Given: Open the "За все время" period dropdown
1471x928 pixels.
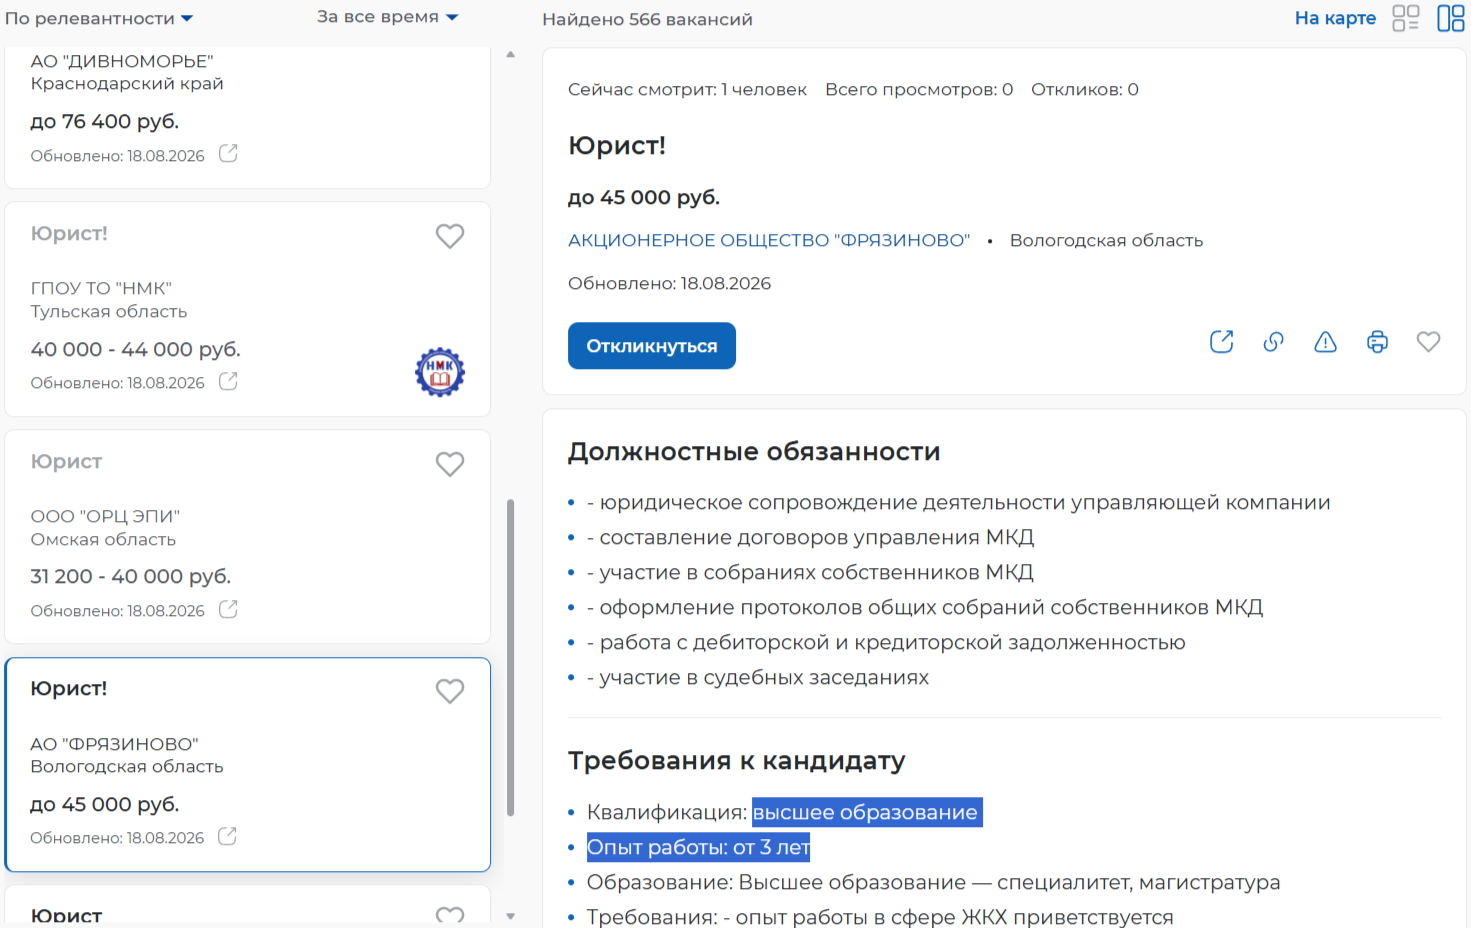Looking at the screenshot, I should pyautogui.click(x=387, y=17).
